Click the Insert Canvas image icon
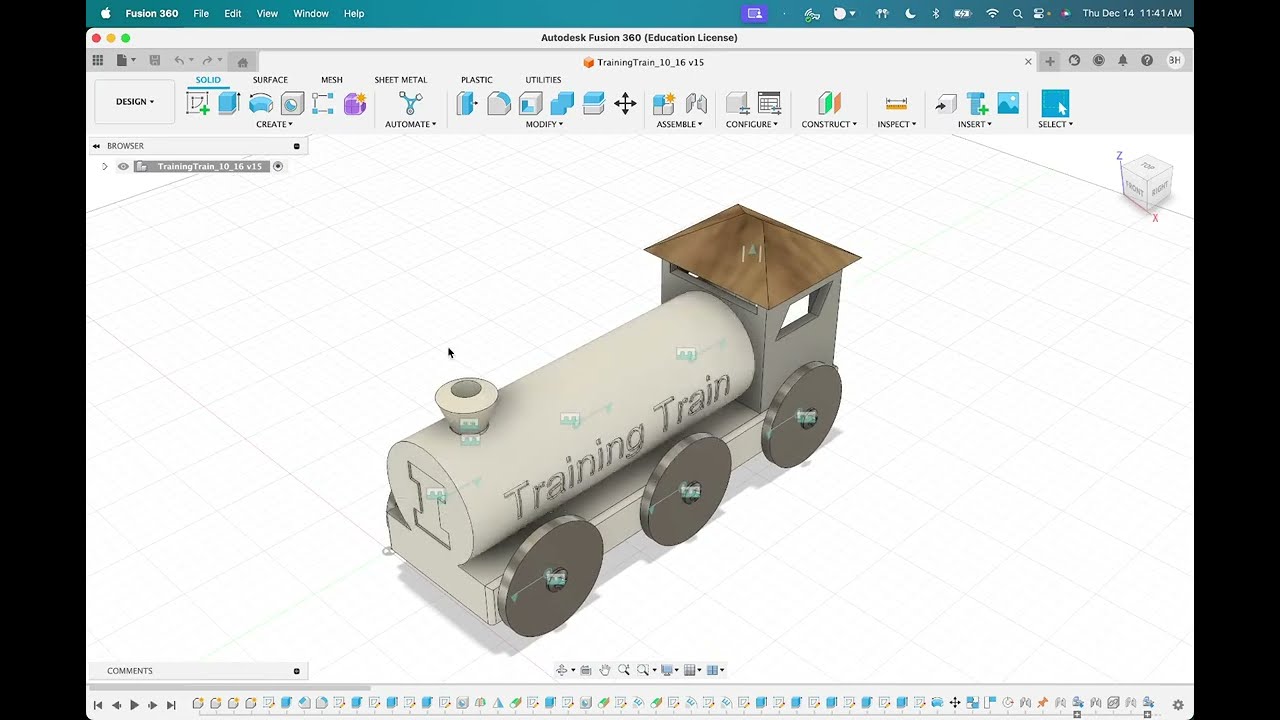The image size is (1280, 720). click(x=1008, y=103)
